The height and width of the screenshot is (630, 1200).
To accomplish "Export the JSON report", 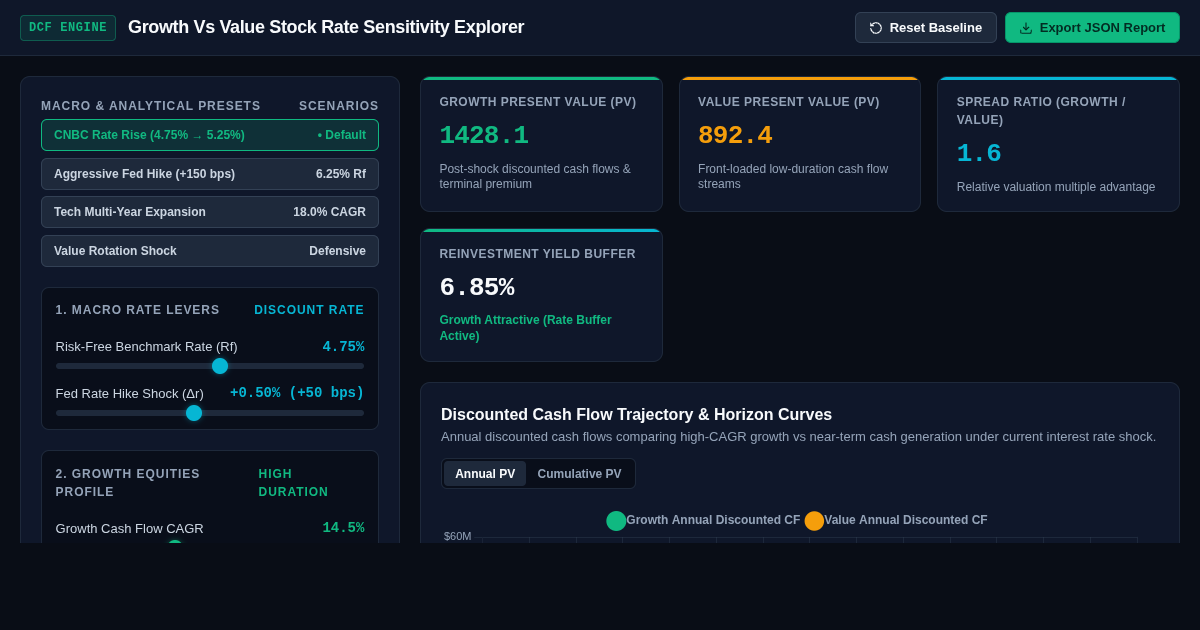I will tap(1092, 28).
